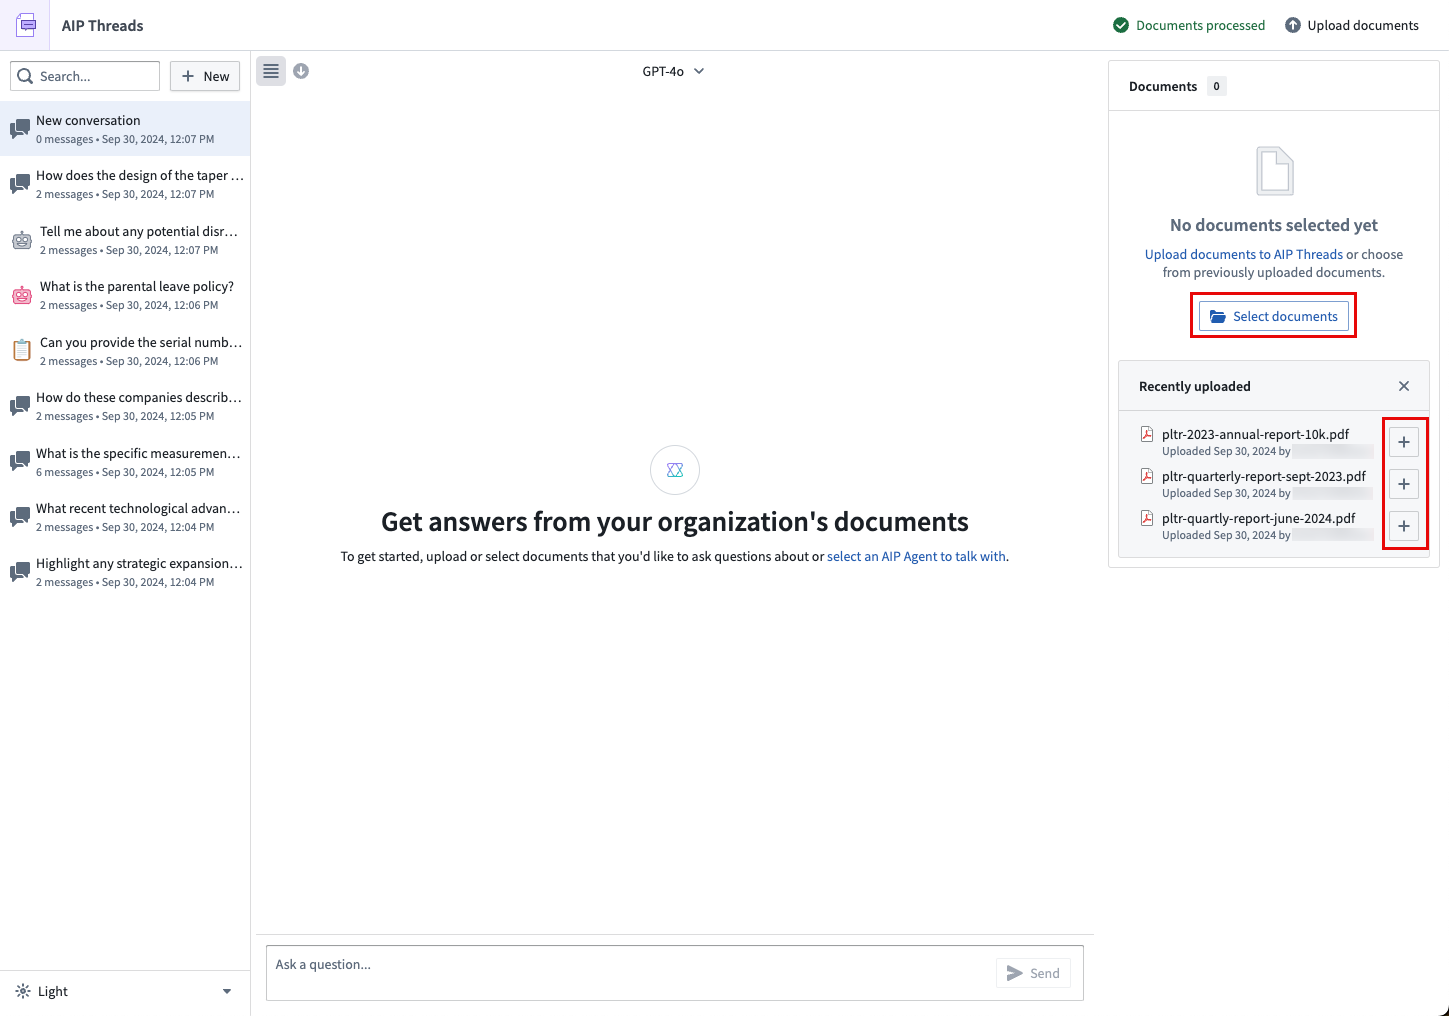Click the pltr-2023-annual-report-10k.pdf file name
The height and width of the screenshot is (1016, 1449).
click(1255, 434)
